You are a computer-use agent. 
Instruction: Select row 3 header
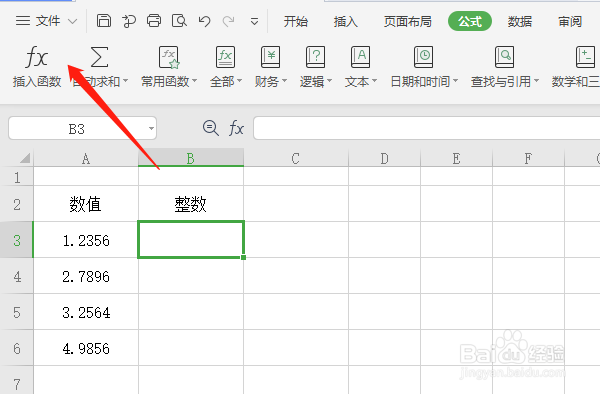17,240
